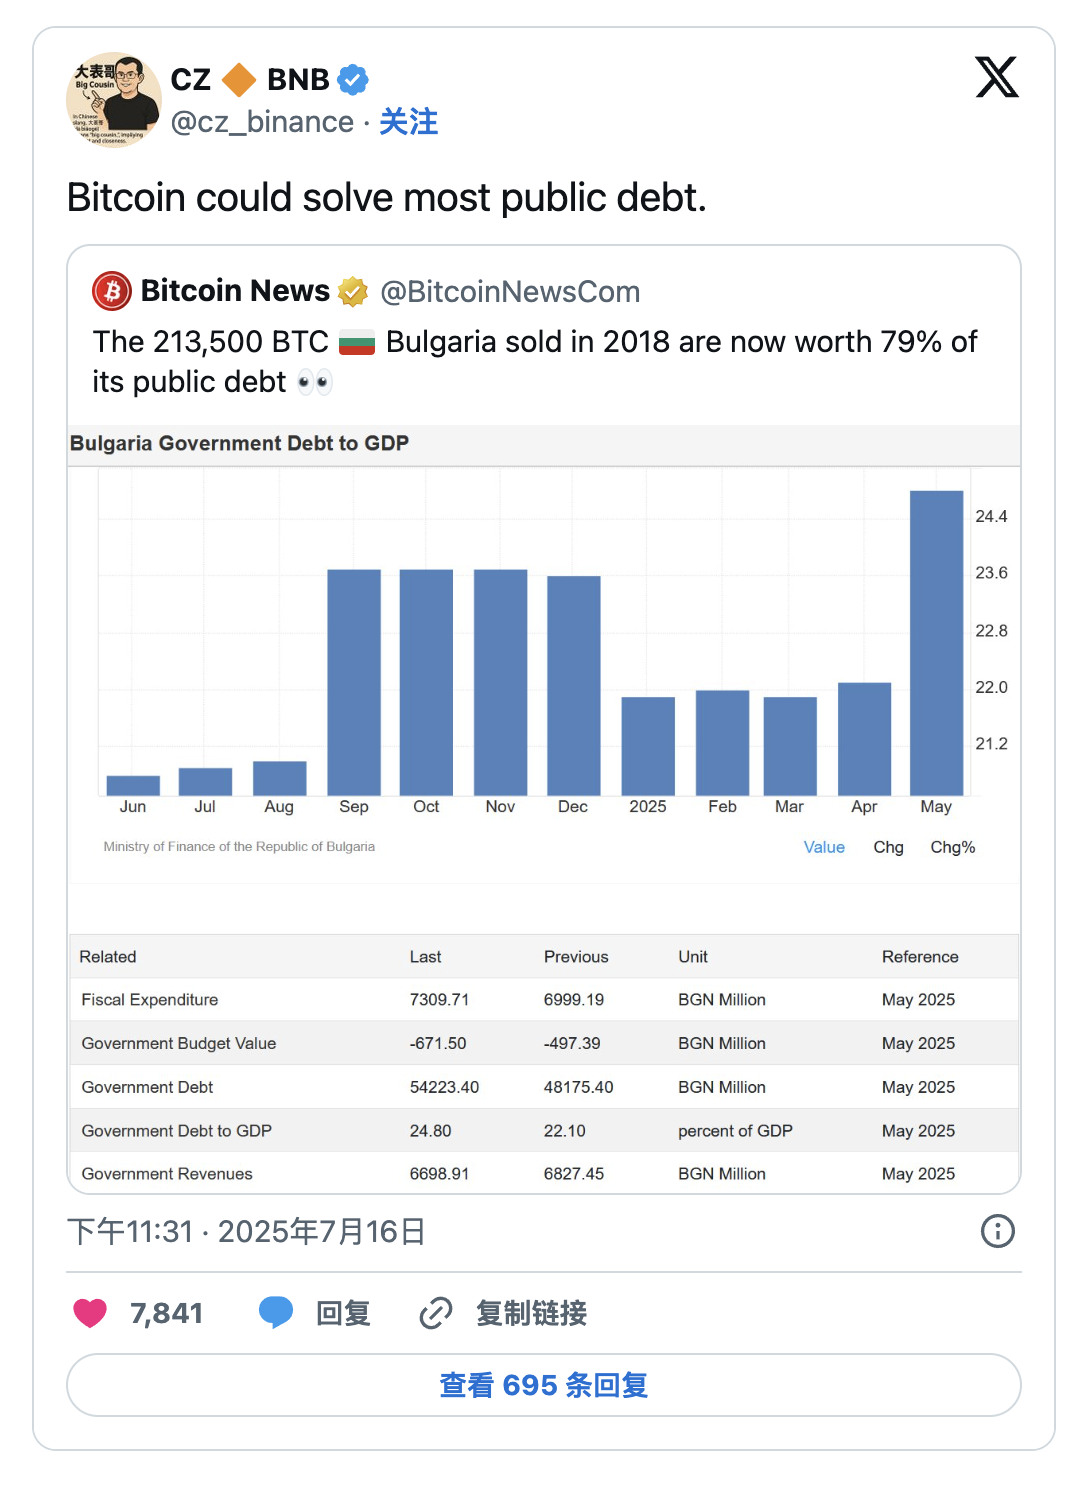View all 695 replies button
1080x1490 pixels.
(543, 1385)
